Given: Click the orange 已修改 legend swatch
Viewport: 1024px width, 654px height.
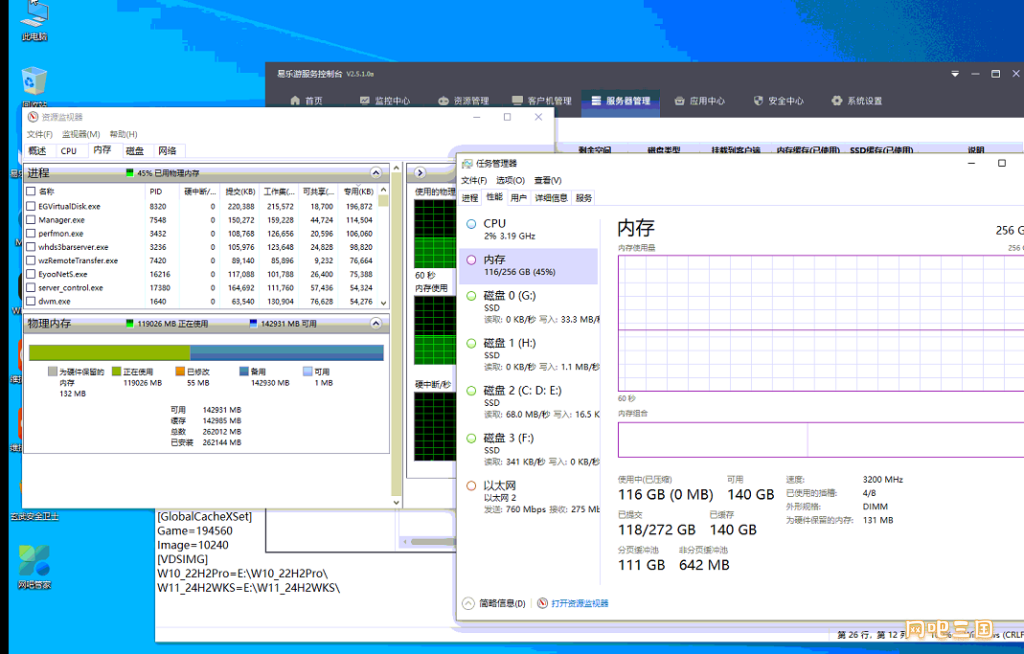Looking at the screenshot, I should 180,372.
